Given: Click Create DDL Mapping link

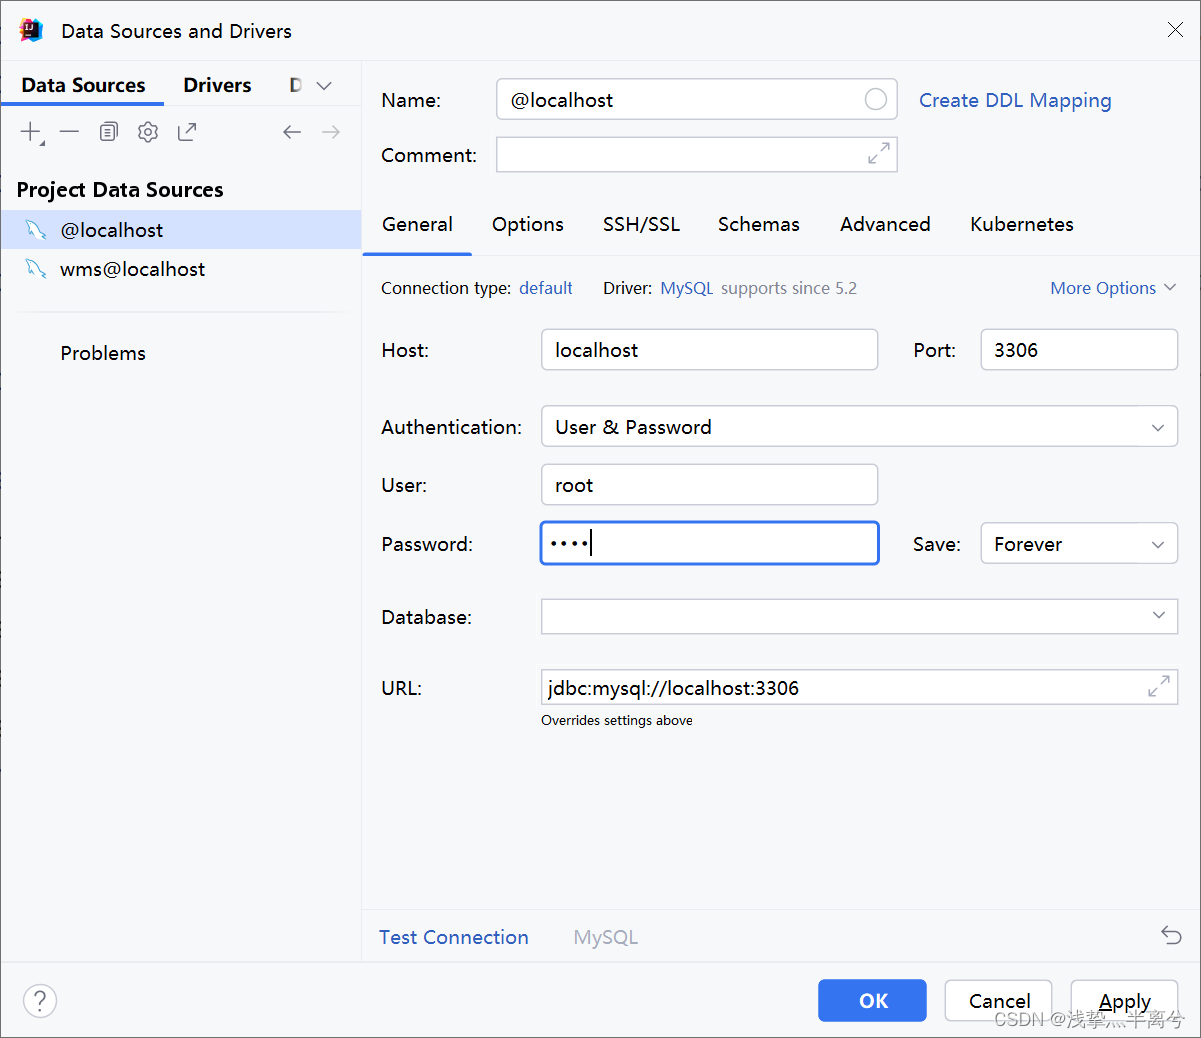Looking at the screenshot, I should [x=1015, y=100].
